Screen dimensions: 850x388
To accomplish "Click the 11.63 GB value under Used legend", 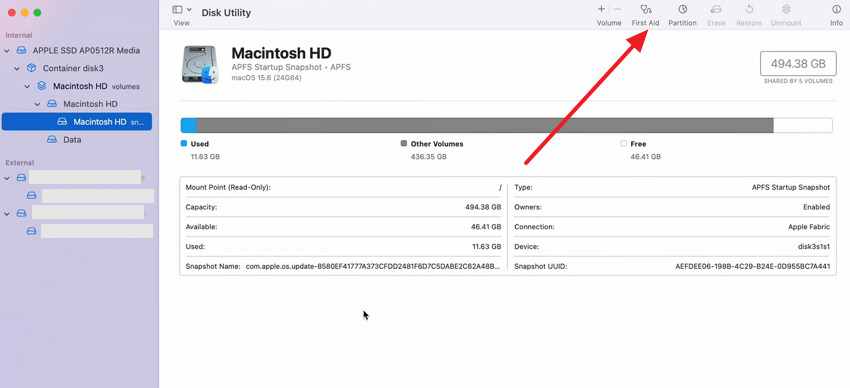I will click(205, 157).
